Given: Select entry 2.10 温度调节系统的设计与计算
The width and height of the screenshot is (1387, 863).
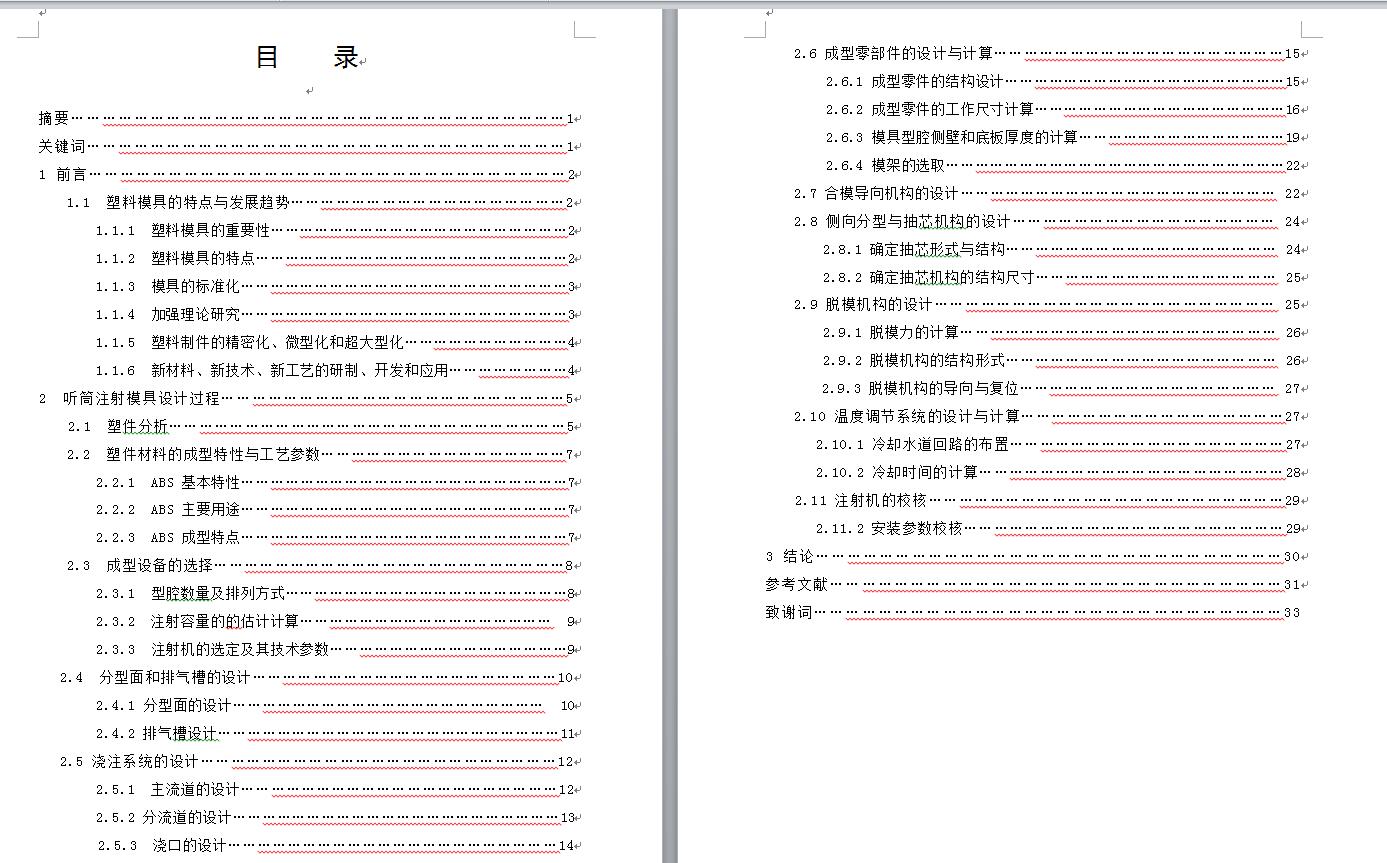Looking at the screenshot, I should point(1047,416).
